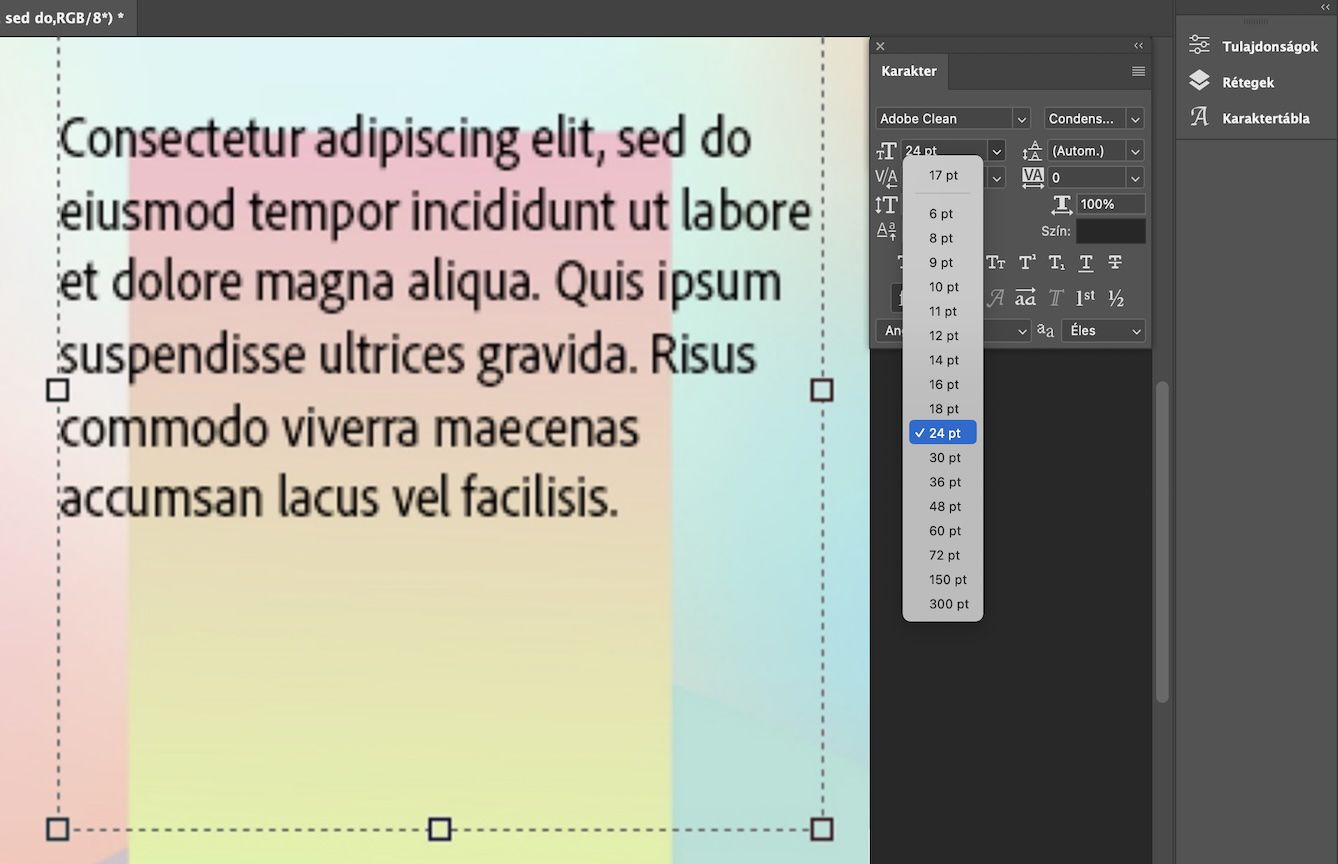
Task: Toggle Strikethrough text style
Action: coord(1115,263)
